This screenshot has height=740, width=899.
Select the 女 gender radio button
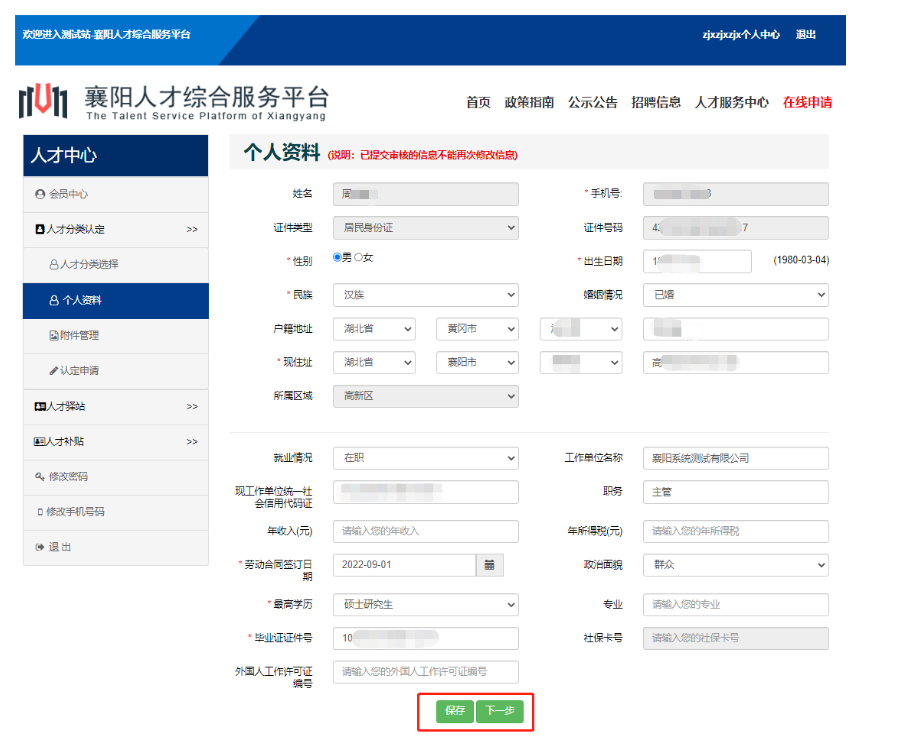359,258
